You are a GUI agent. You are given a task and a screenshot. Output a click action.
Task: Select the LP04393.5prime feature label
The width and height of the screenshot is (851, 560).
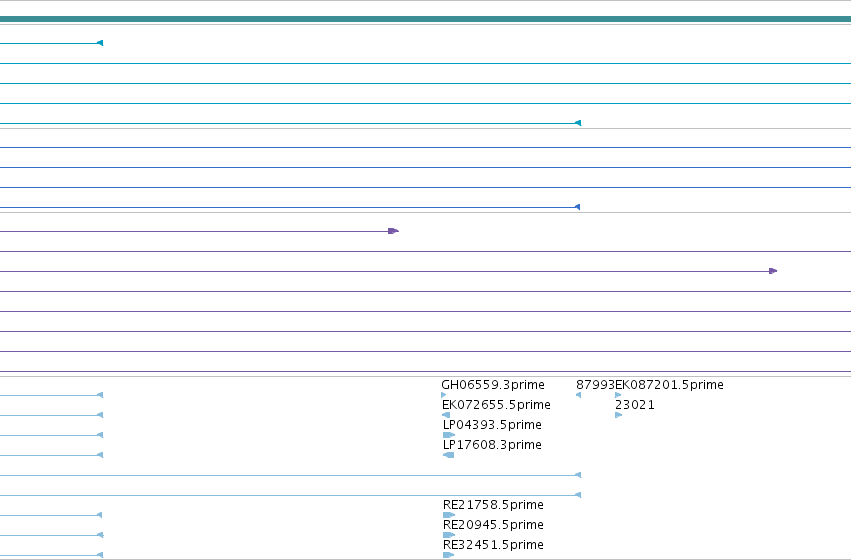[492, 425]
